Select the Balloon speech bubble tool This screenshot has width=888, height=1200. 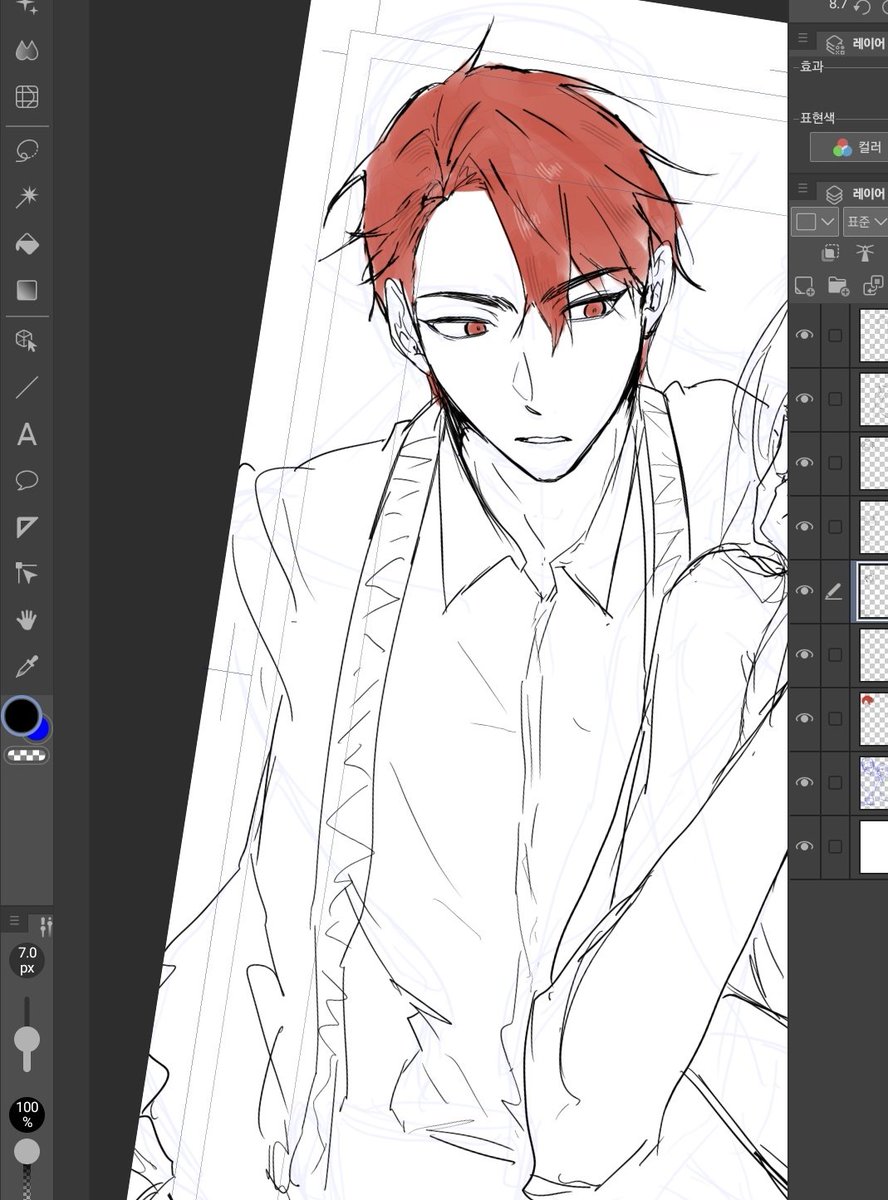coord(27,481)
